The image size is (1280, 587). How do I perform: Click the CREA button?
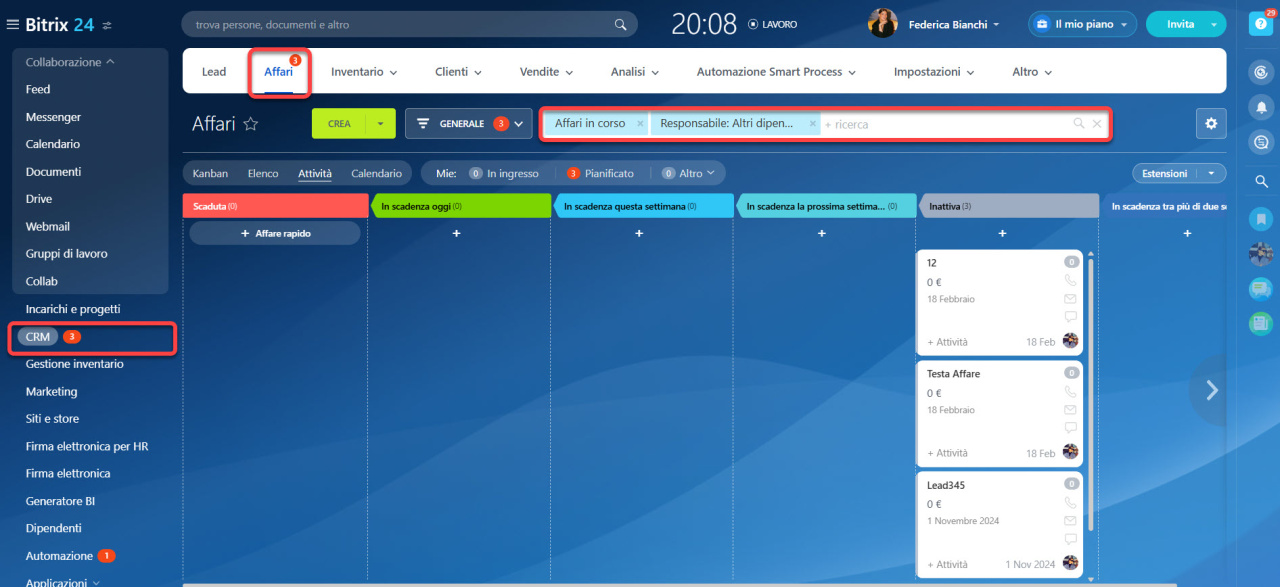(x=339, y=124)
